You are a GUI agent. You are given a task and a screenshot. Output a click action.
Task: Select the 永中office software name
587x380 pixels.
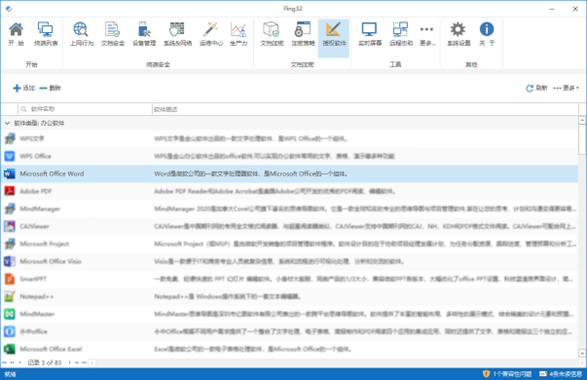[33, 331]
